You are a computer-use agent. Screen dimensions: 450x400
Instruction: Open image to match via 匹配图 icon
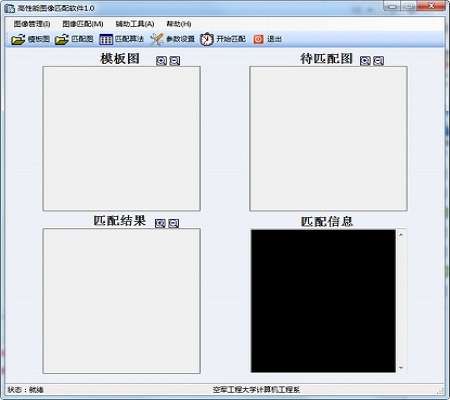pos(62,39)
